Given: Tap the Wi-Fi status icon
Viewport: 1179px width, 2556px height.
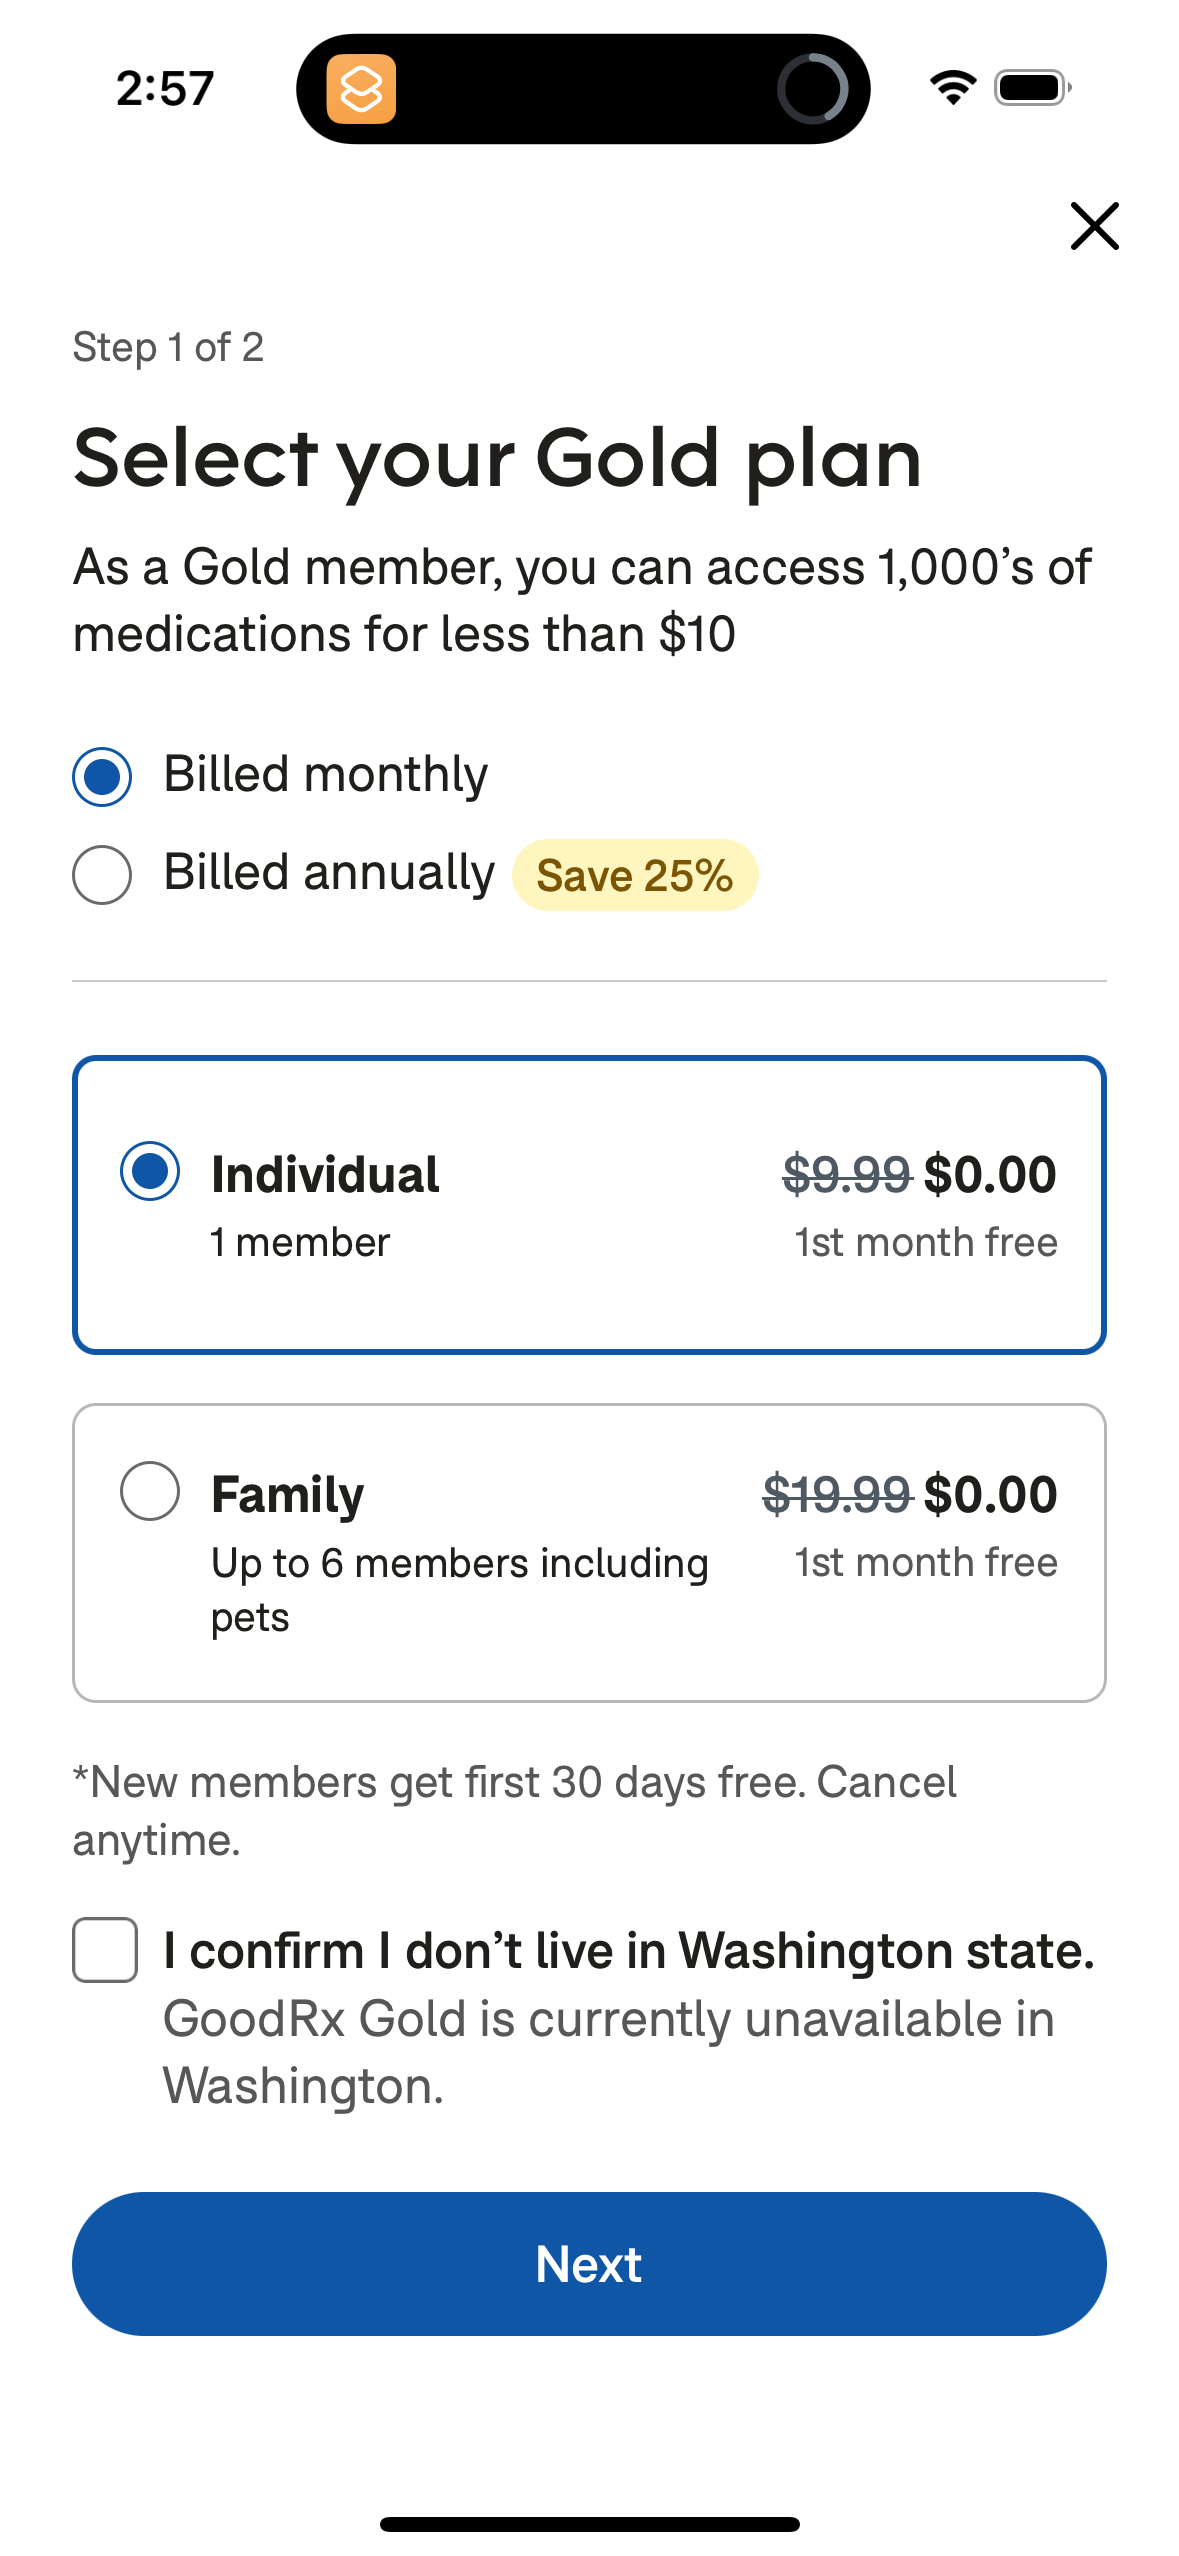Looking at the screenshot, I should click(x=953, y=88).
